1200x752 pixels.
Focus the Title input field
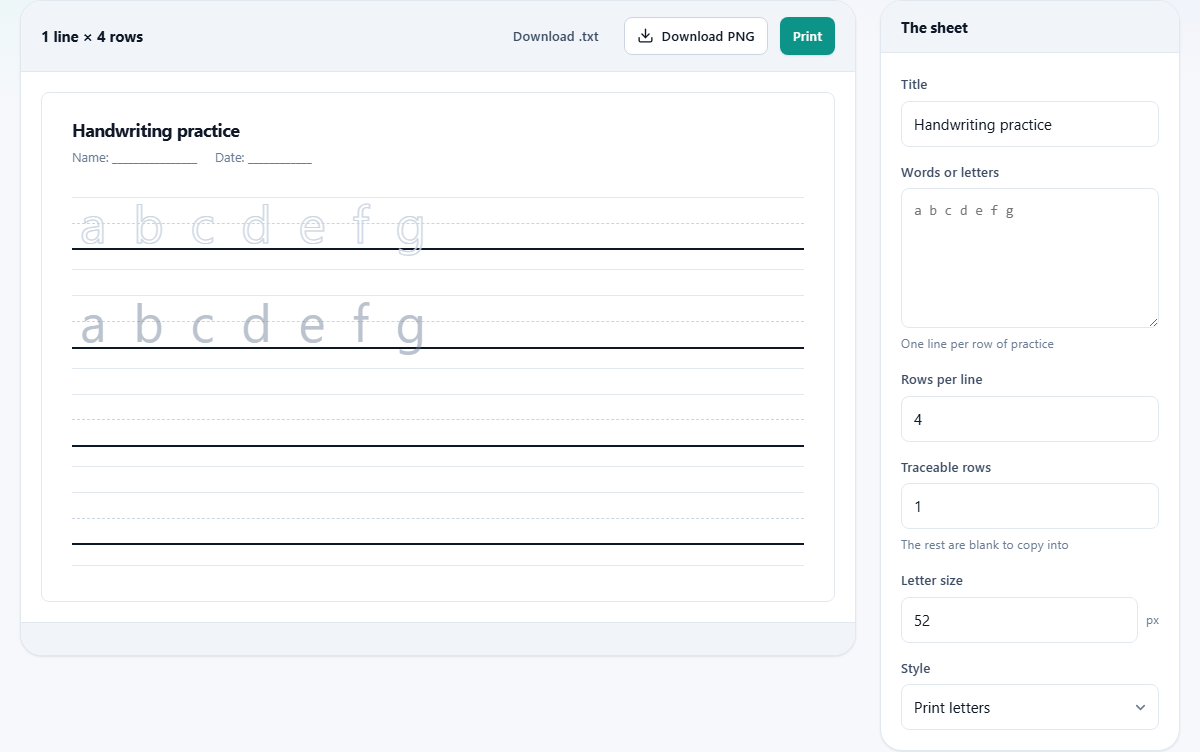[x=1030, y=124]
